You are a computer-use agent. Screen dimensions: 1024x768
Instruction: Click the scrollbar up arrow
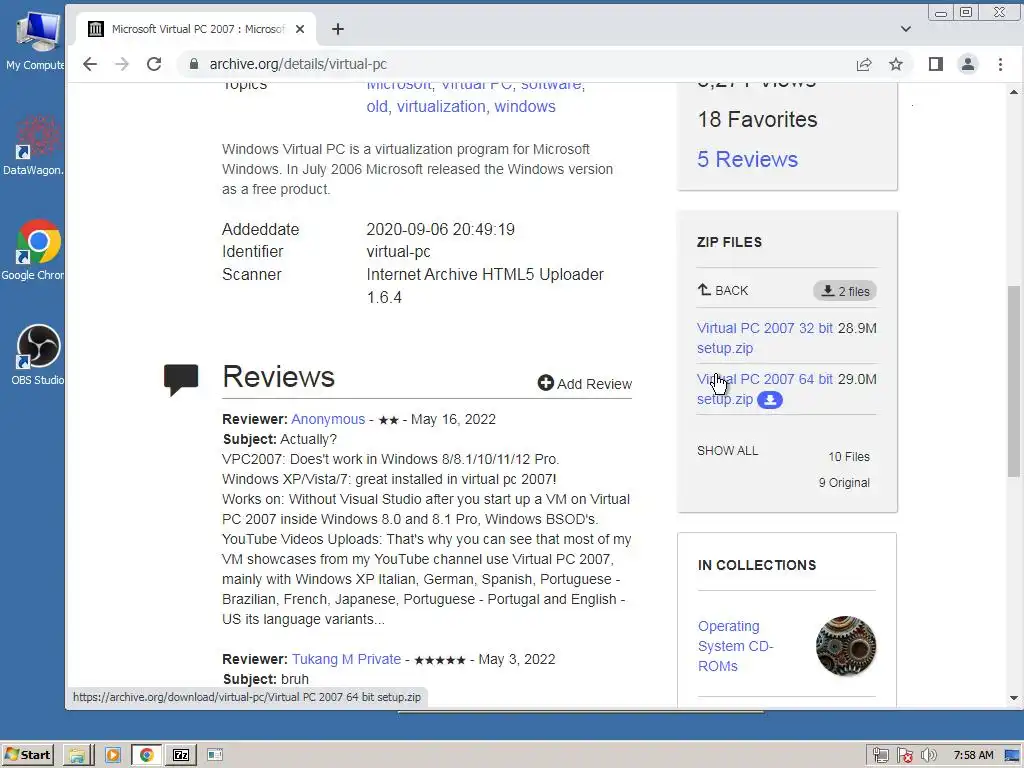(x=1014, y=92)
